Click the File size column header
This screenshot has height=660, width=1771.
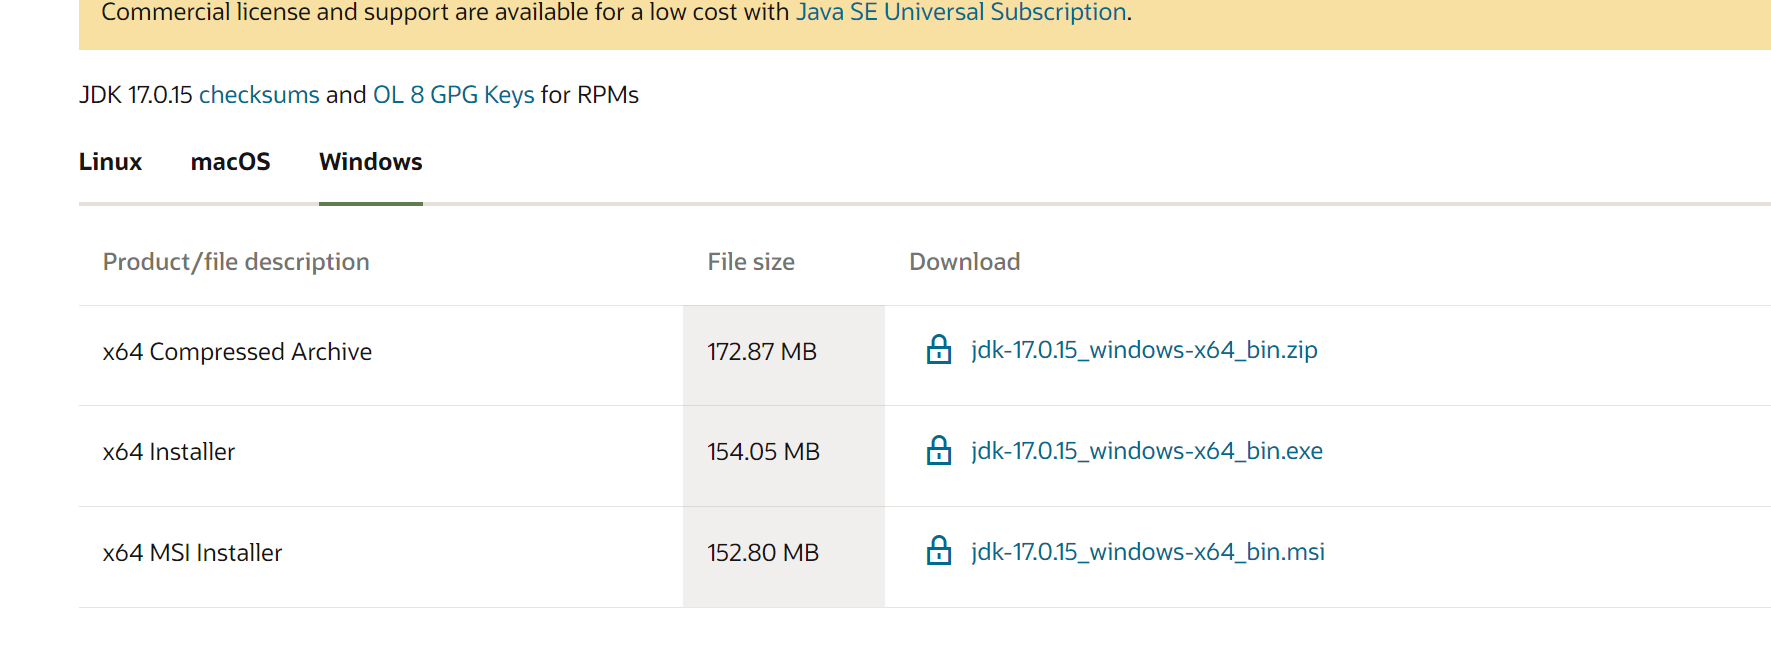(x=751, y=262)
